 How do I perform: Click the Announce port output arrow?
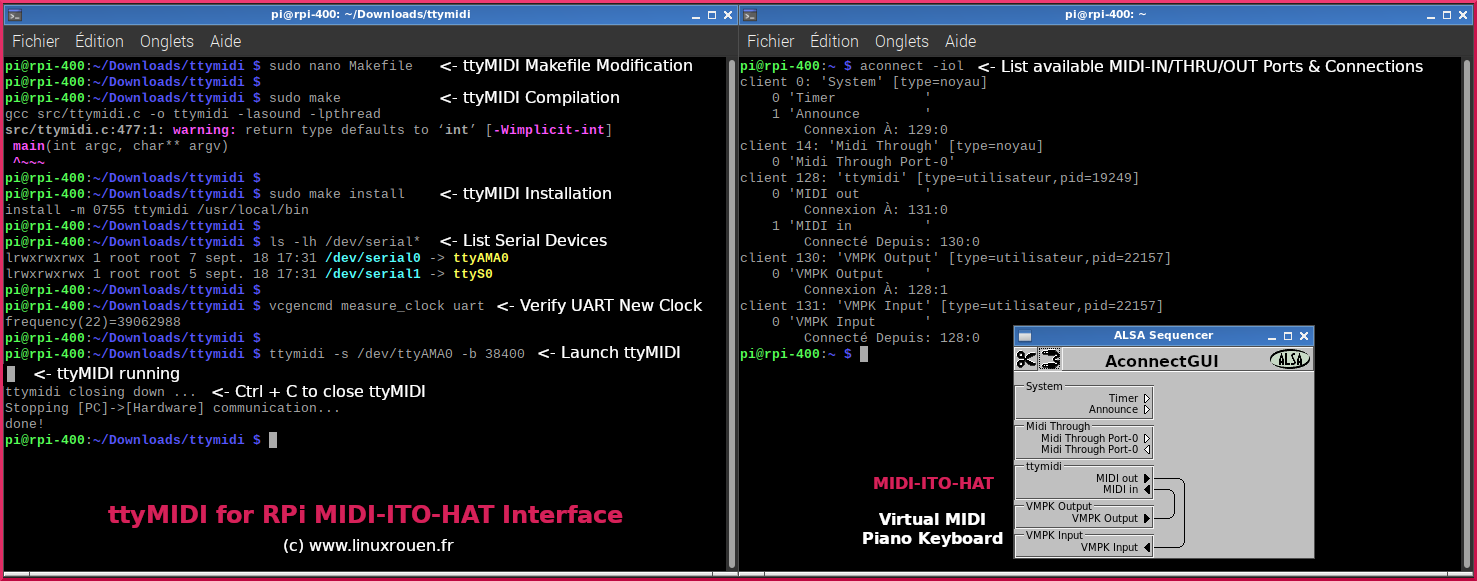click(x=1147, y=409)
